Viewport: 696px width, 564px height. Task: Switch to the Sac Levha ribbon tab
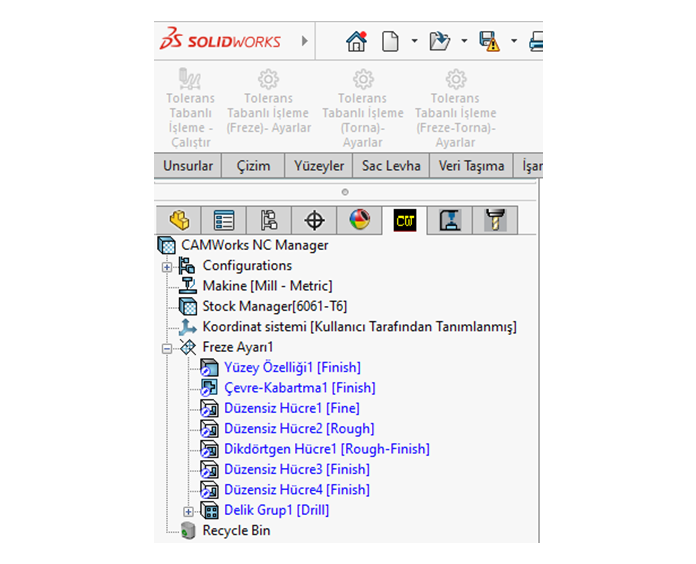coord(391,166)
